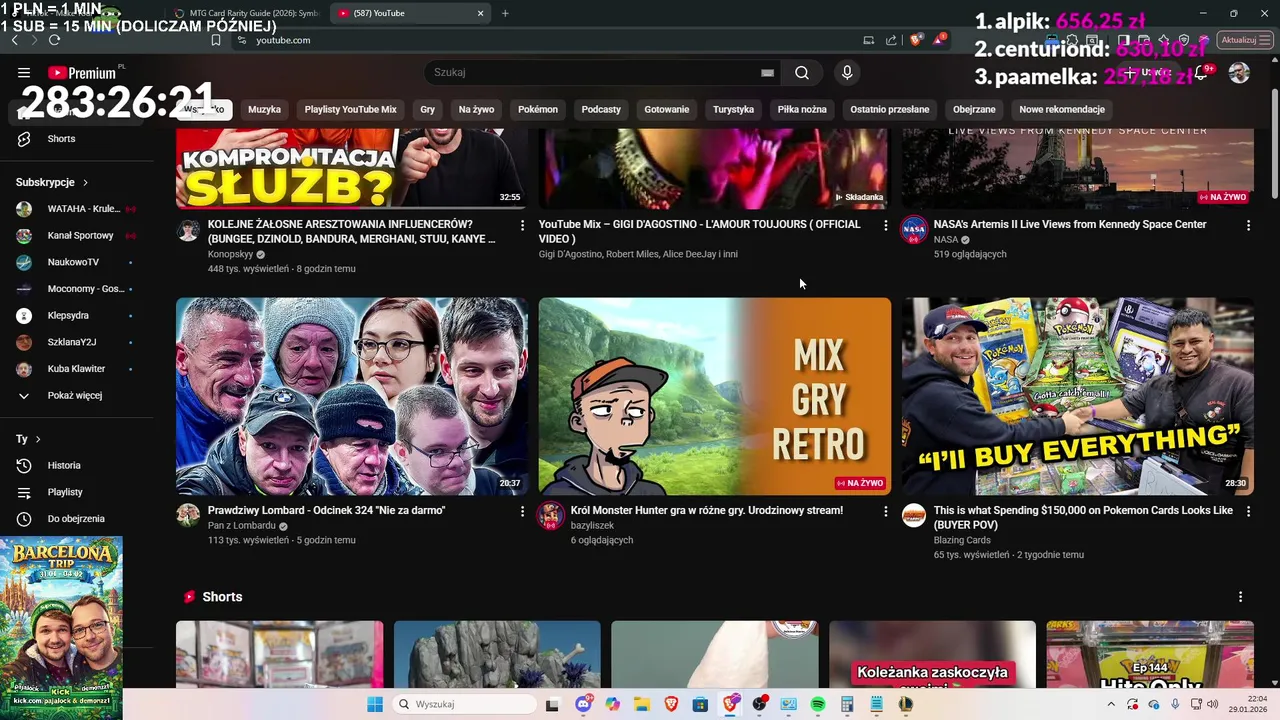
Task: Bookmark this page icon in address bar
Action: click(215, 40)
